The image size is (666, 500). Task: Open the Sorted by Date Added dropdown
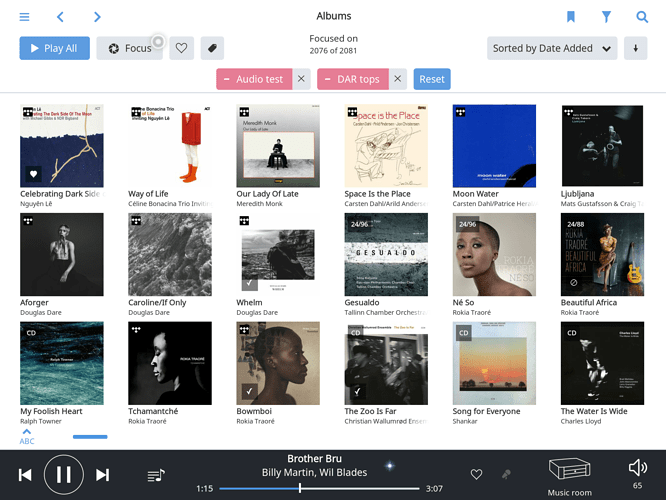click(552, 48)
